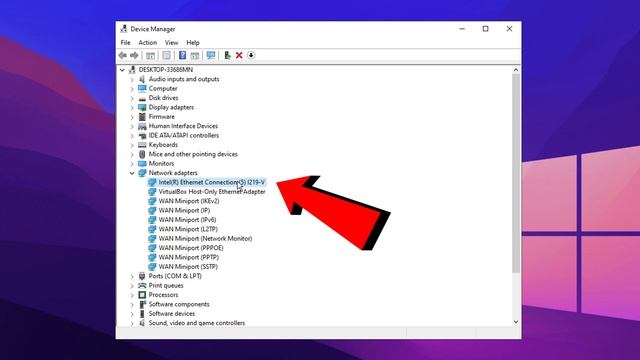640x360 pixels.
Task: Collapse the Network adapters category
Action: tap(132, 173)
